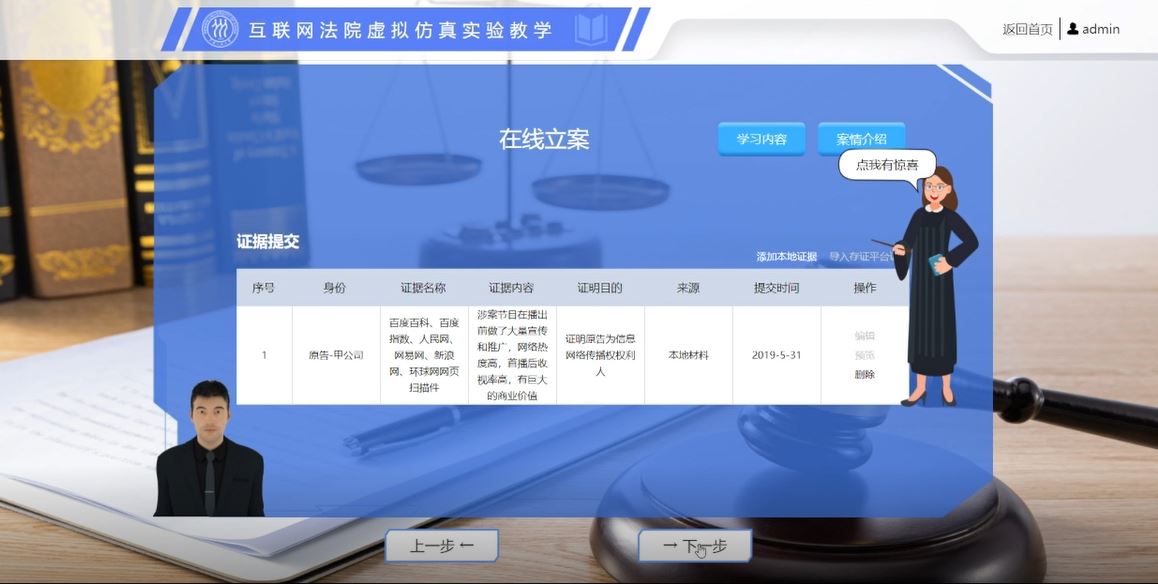Click 编辑 in the evidence row
This screenshot has height=584, width=1158.
point(865,336)
